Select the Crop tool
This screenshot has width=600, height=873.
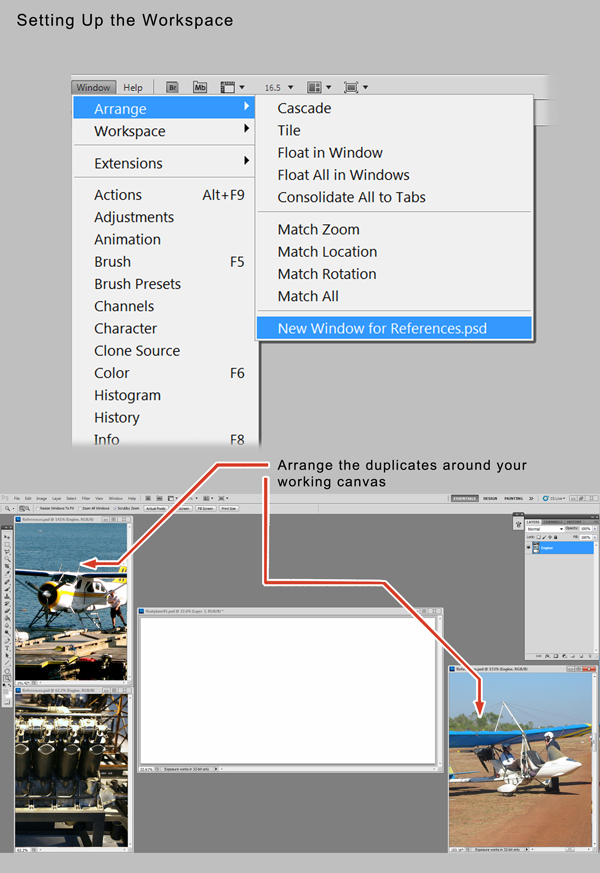[x=7, y=566]
